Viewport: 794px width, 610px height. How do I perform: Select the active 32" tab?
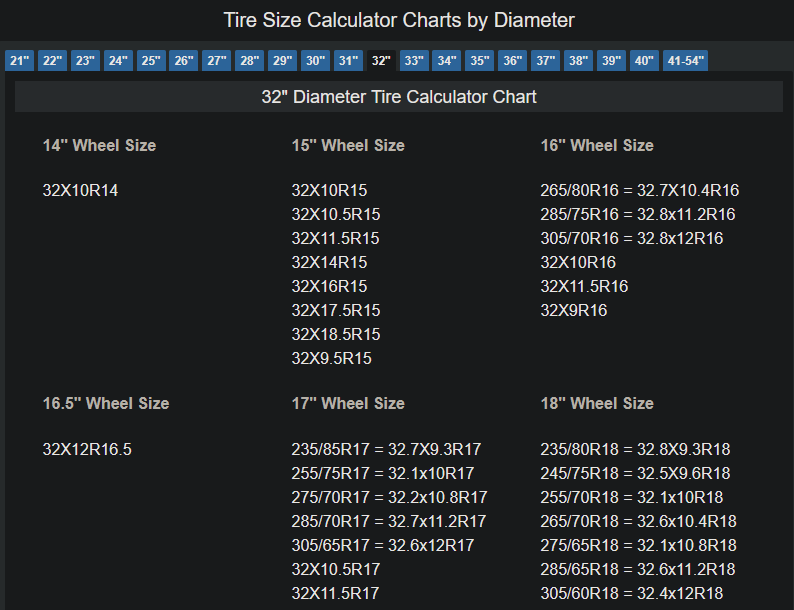point(381,61)
